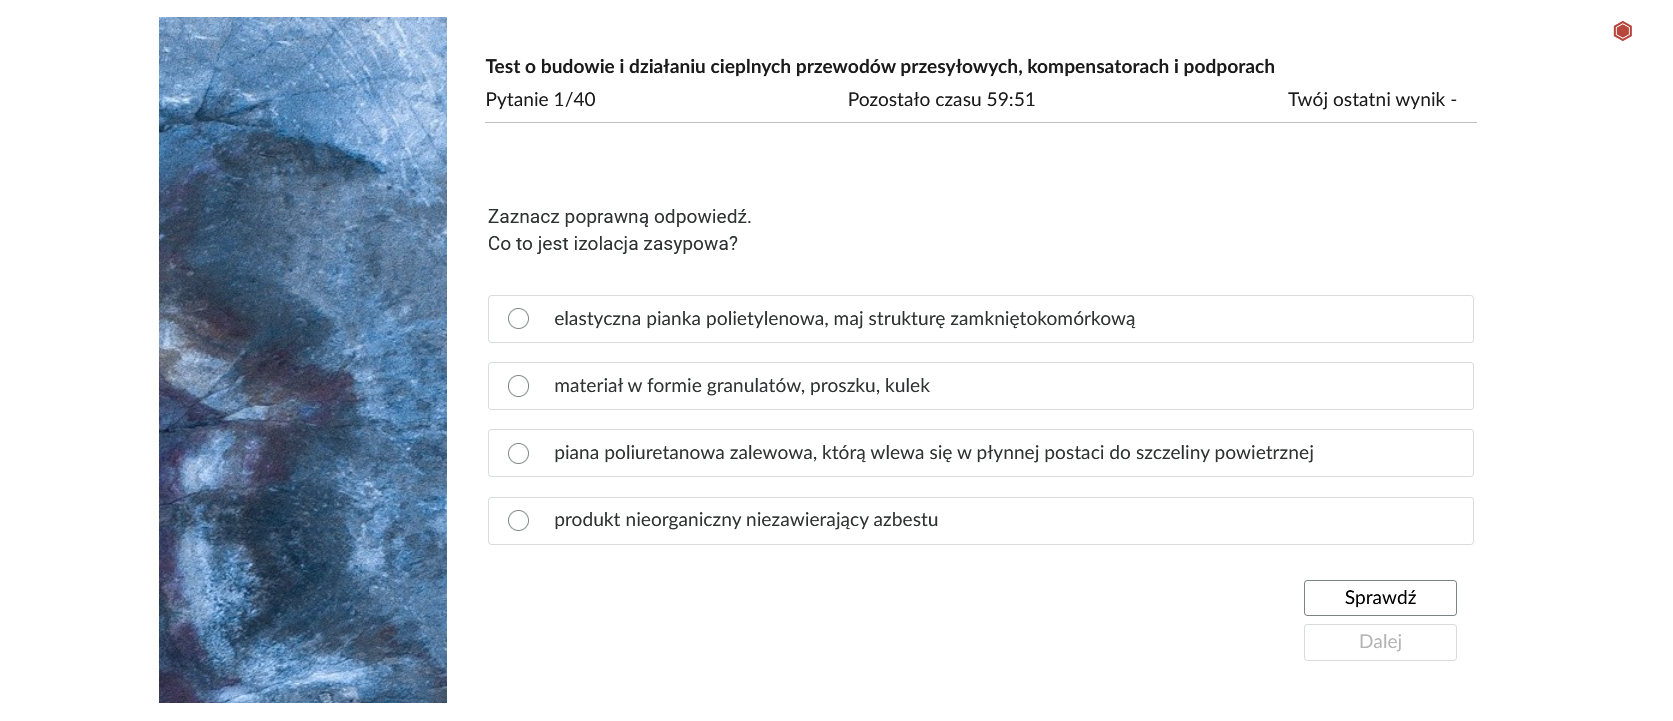The image size is (1673, 721).
Task: Click the header divider line under Pytanie 1/40
Action: tap(980, 122)
